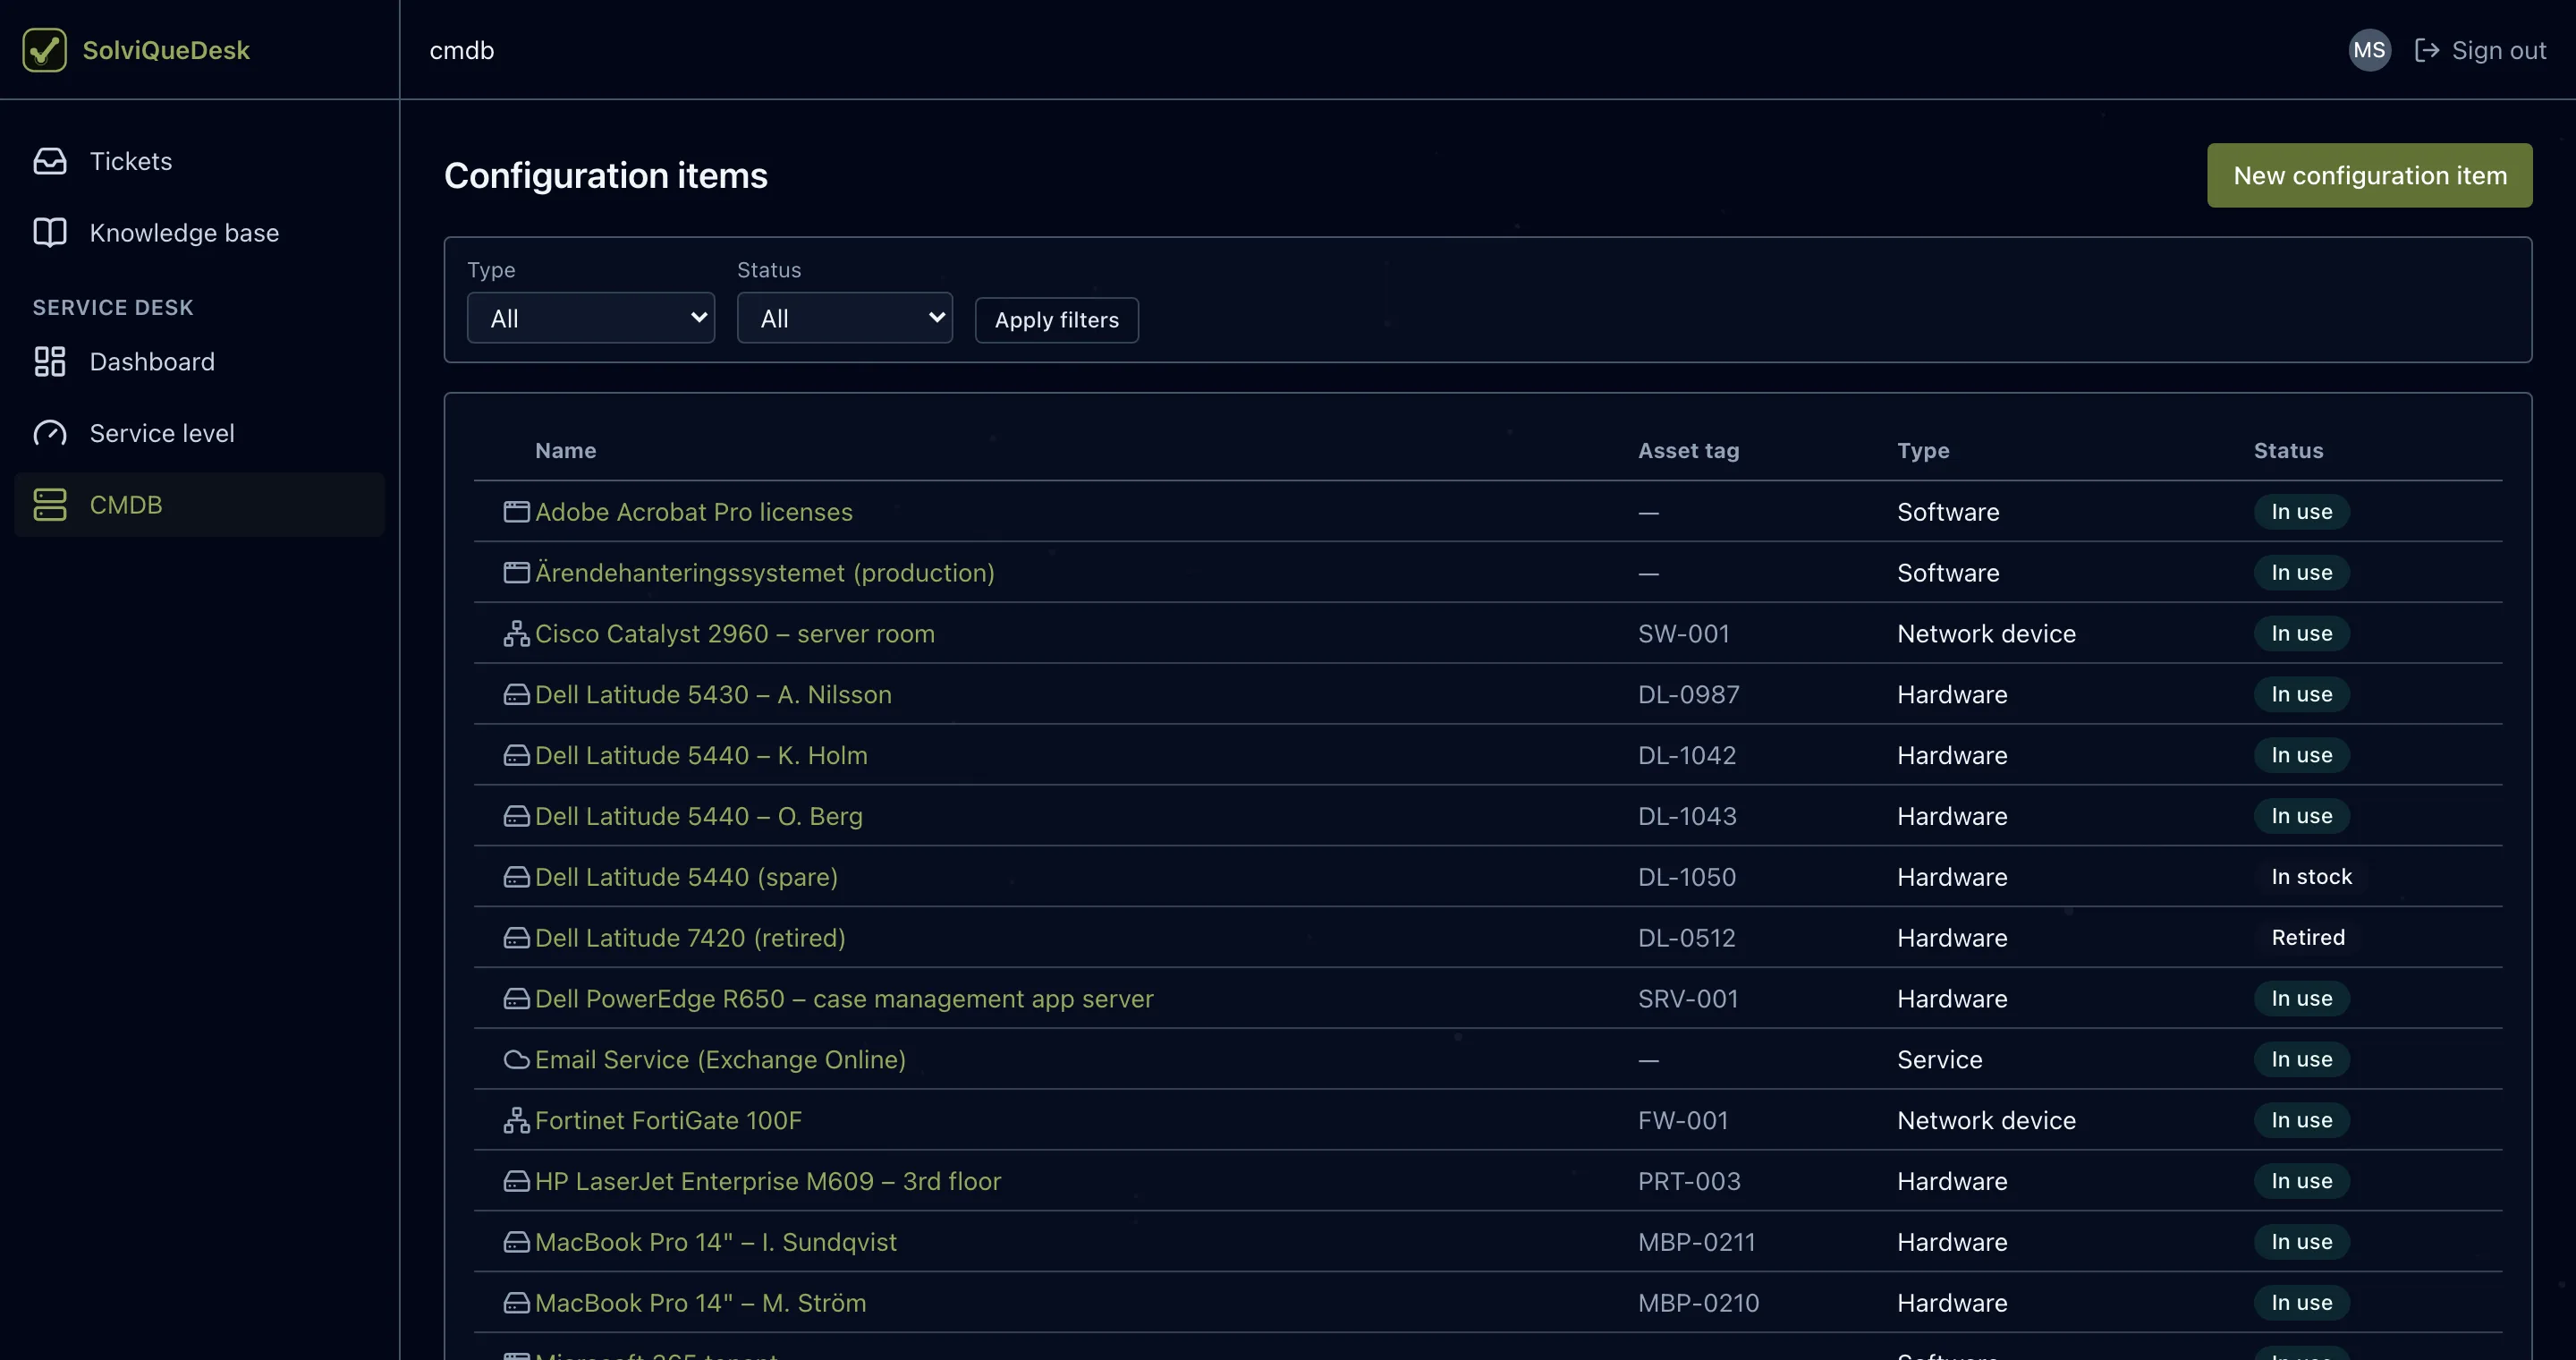Click network icon beside Fortinet FortiGate 100F

tap(516, 1121)
